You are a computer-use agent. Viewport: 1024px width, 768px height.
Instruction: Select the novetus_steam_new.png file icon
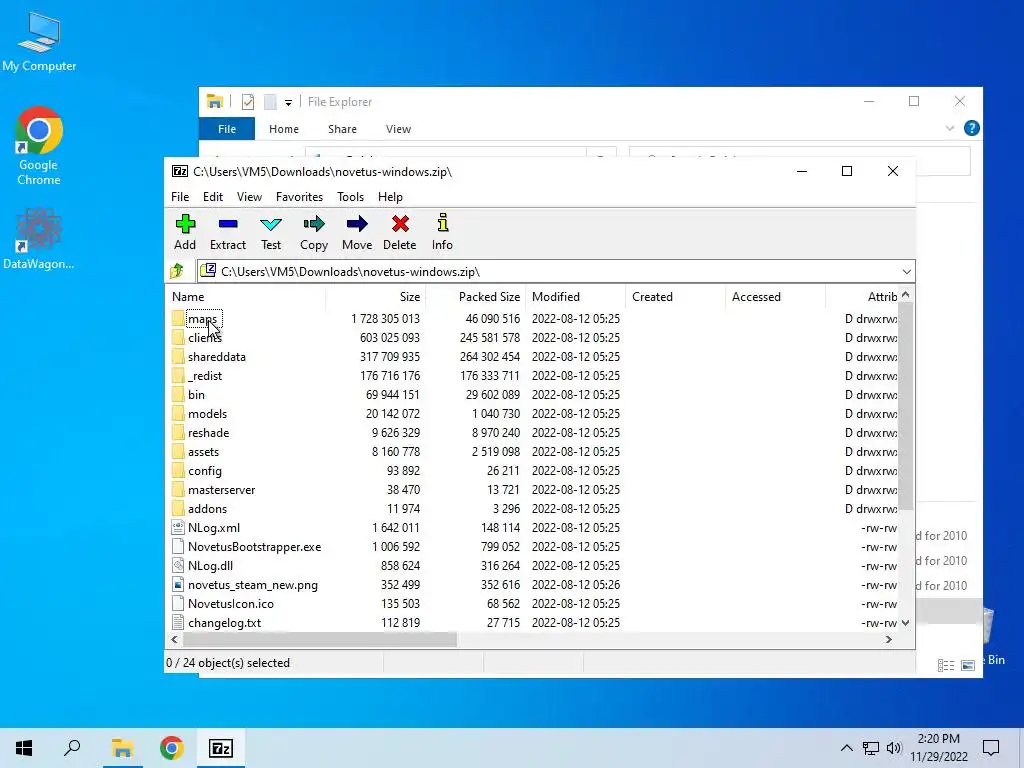[178, 584]
